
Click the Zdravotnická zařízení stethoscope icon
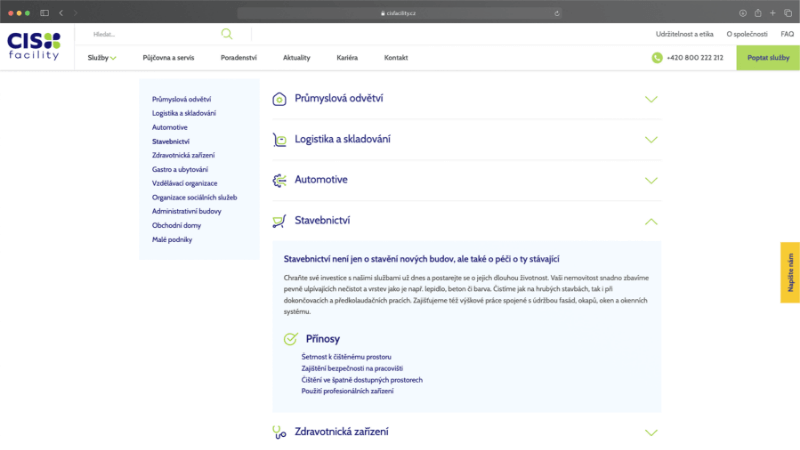coord(280,432)
